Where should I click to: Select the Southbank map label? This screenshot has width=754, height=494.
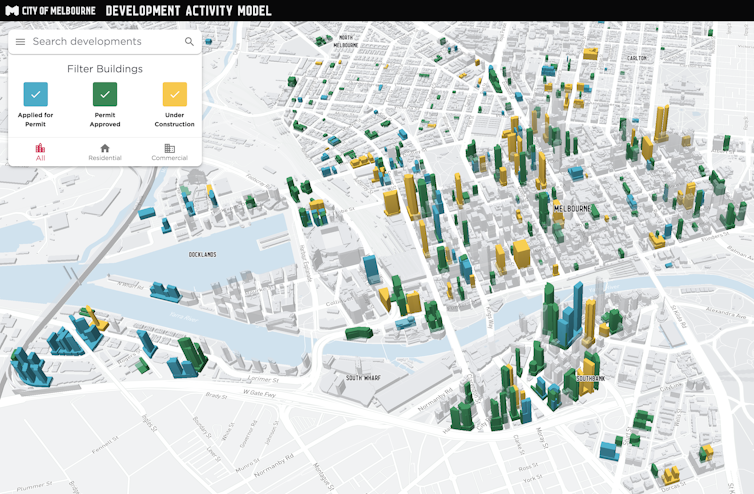[x=590, y=379]
